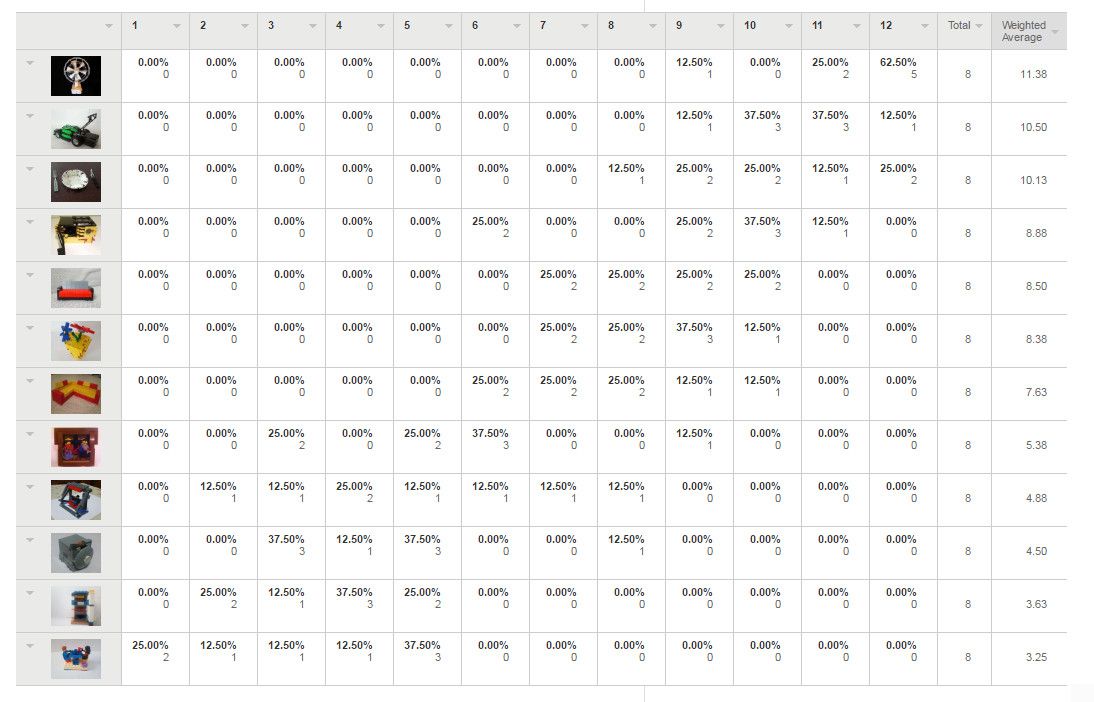Image resolution: width=1094 pixels, height=702 pixels.
Task: Select the column 6 header
Action: pos(476,26)
